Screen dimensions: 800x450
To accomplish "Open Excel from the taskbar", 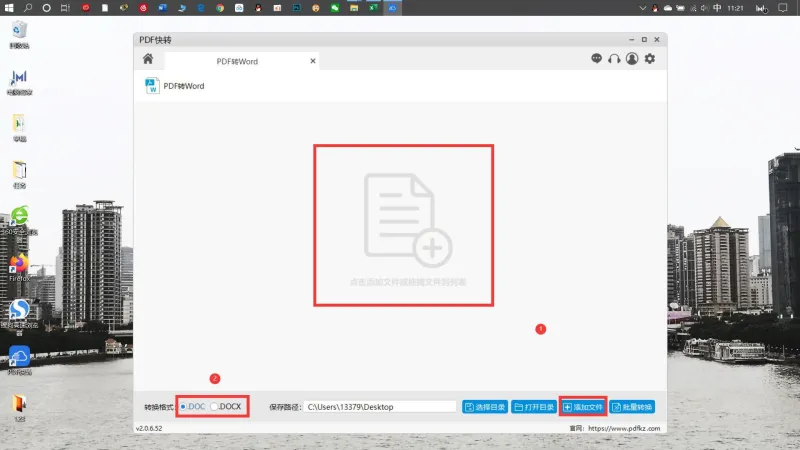I will click(373, 8).
